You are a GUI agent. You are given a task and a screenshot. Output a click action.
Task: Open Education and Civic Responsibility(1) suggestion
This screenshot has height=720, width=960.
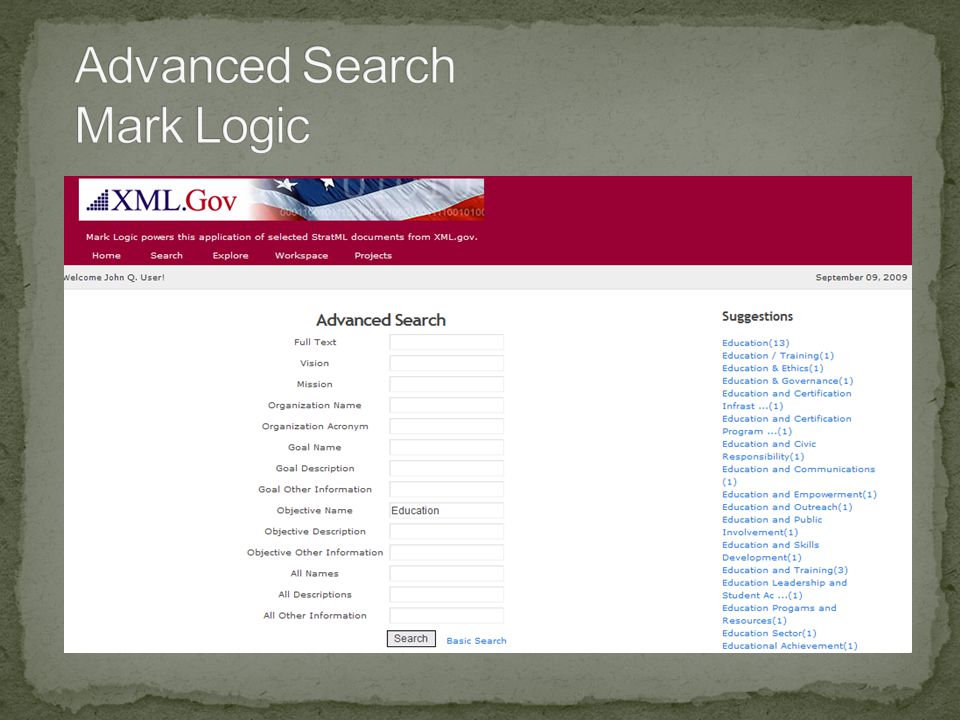point(769,450)
